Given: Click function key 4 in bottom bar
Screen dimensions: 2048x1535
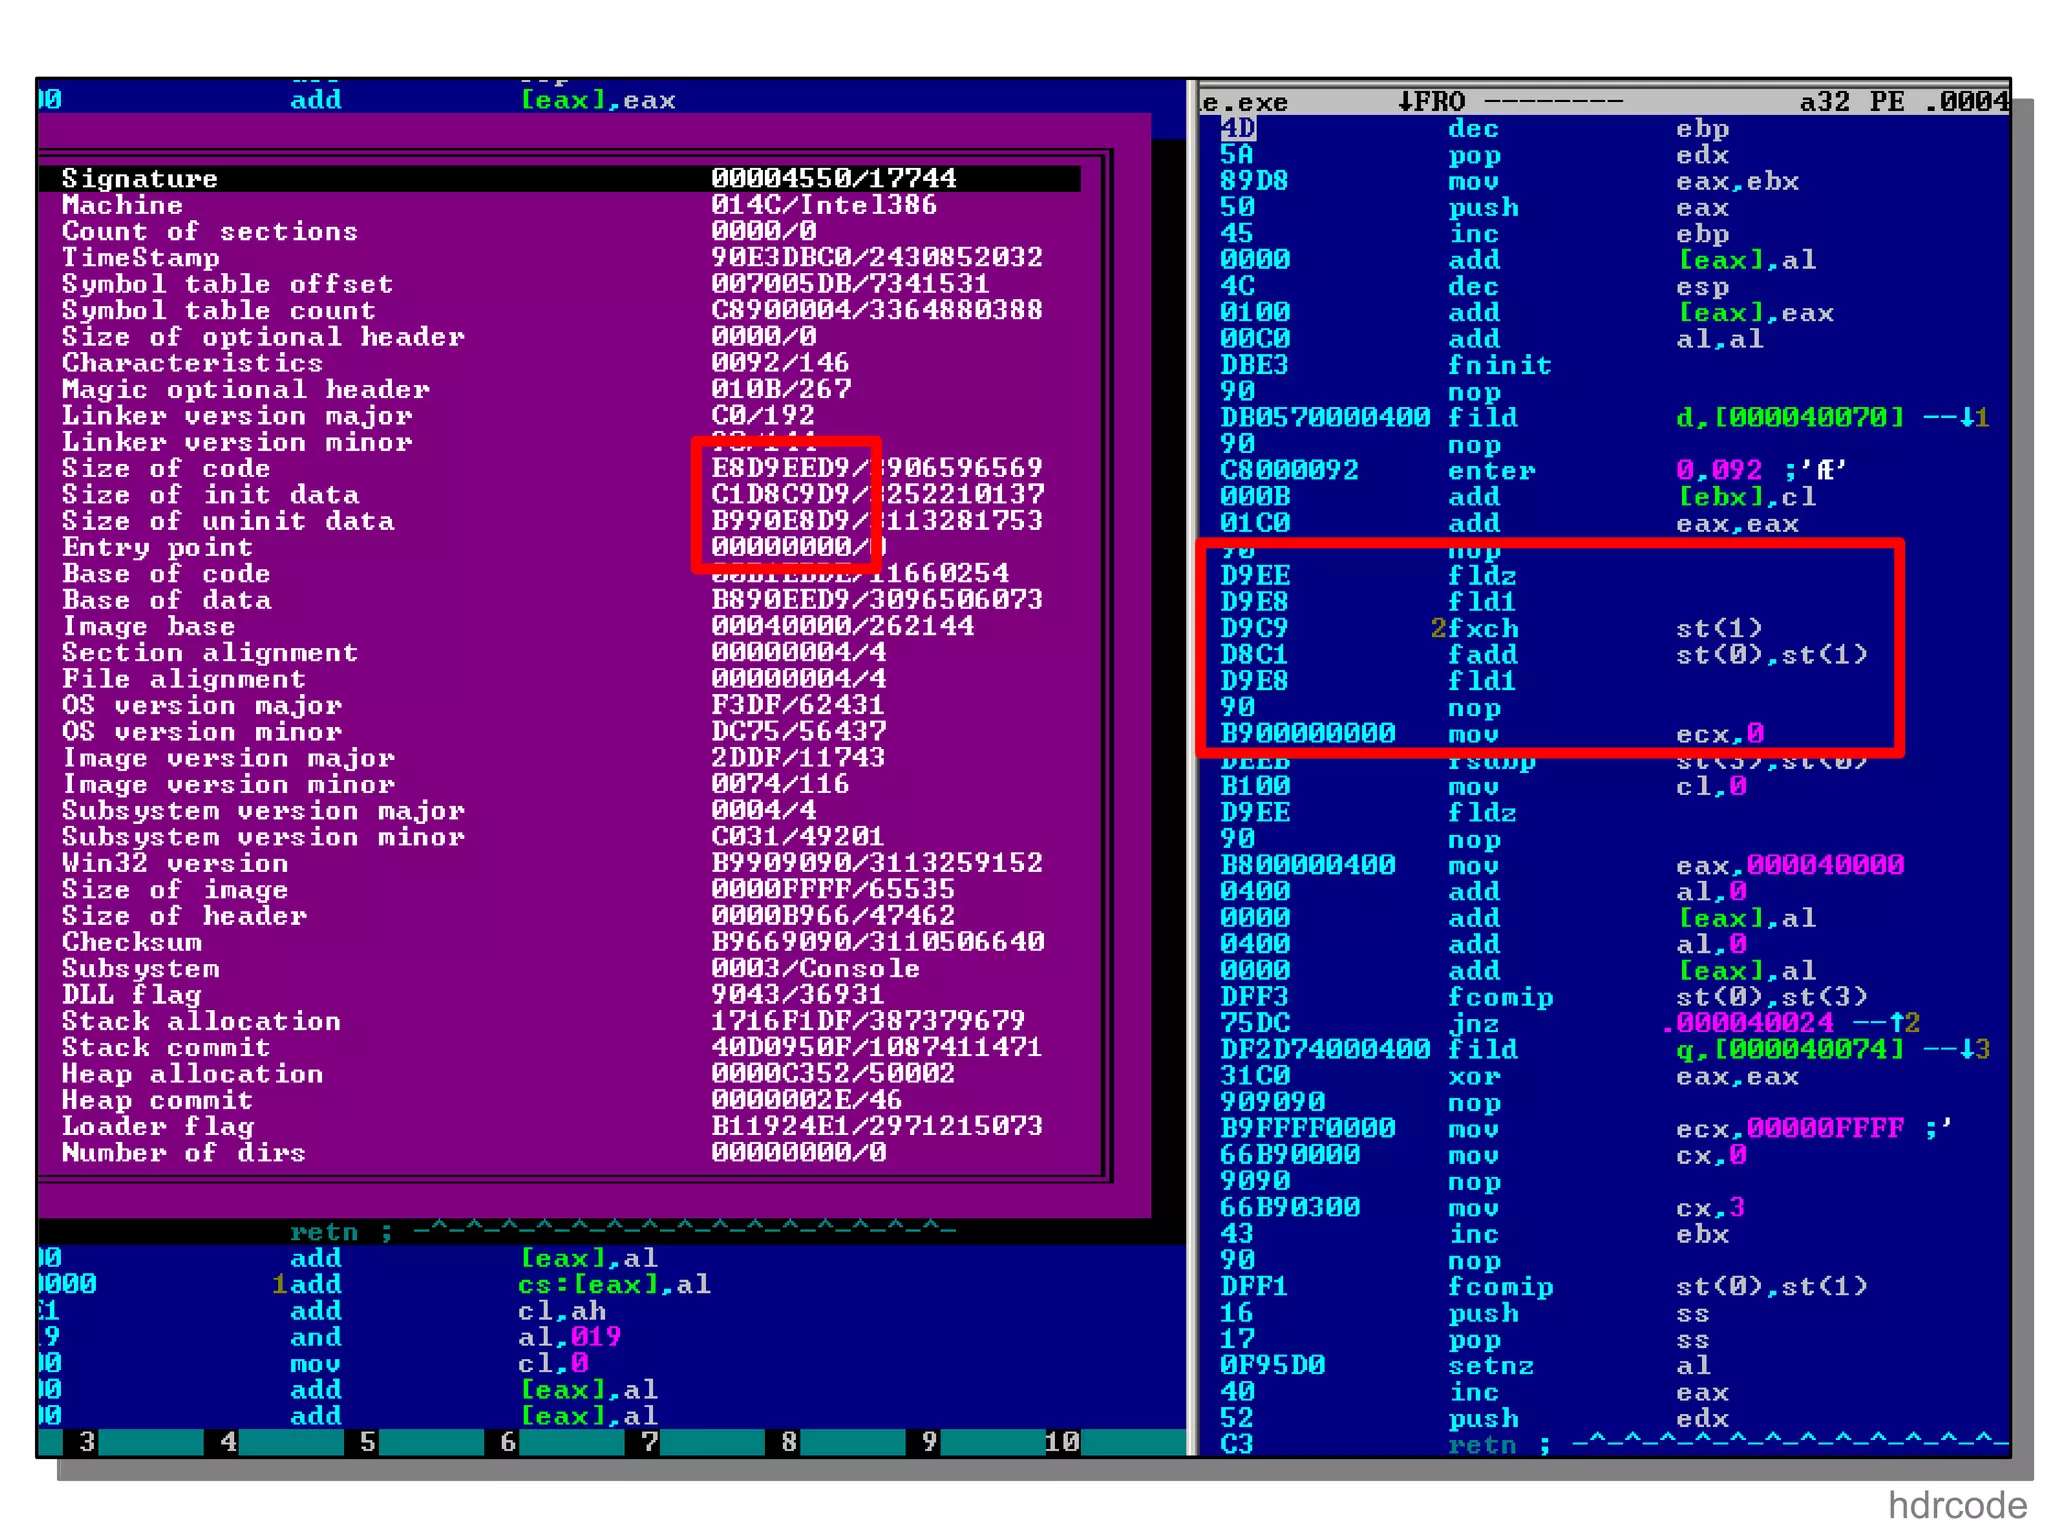Looking at the screenshot, I should click(228, 1441).
